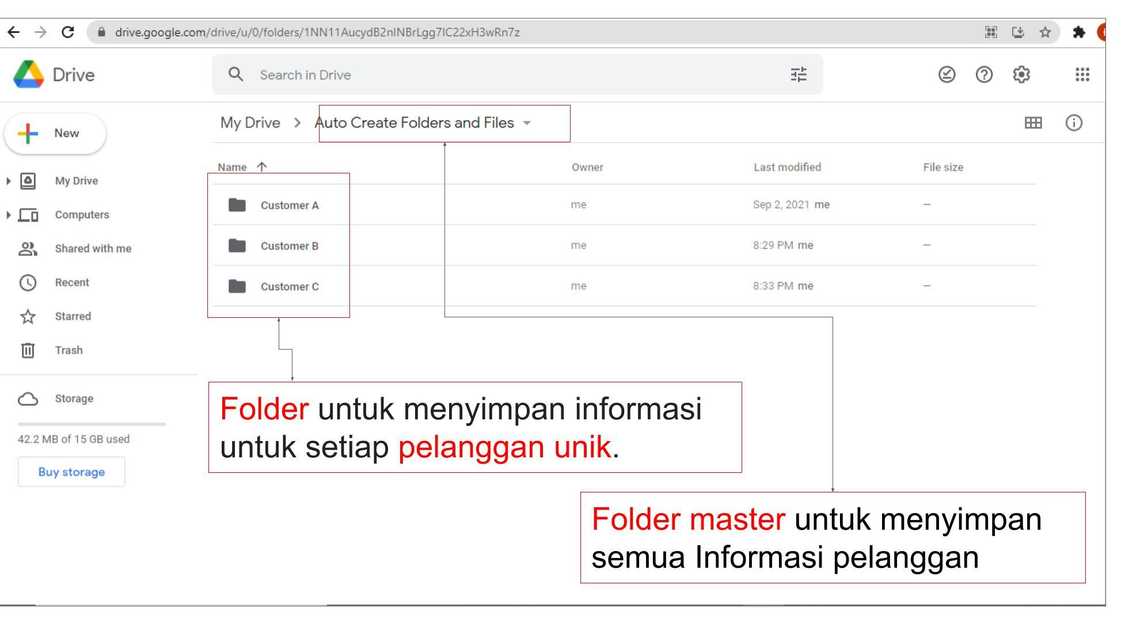Open the search options filter icon
The height and width of the screenshot is (622, 1140).
(798, 75)
